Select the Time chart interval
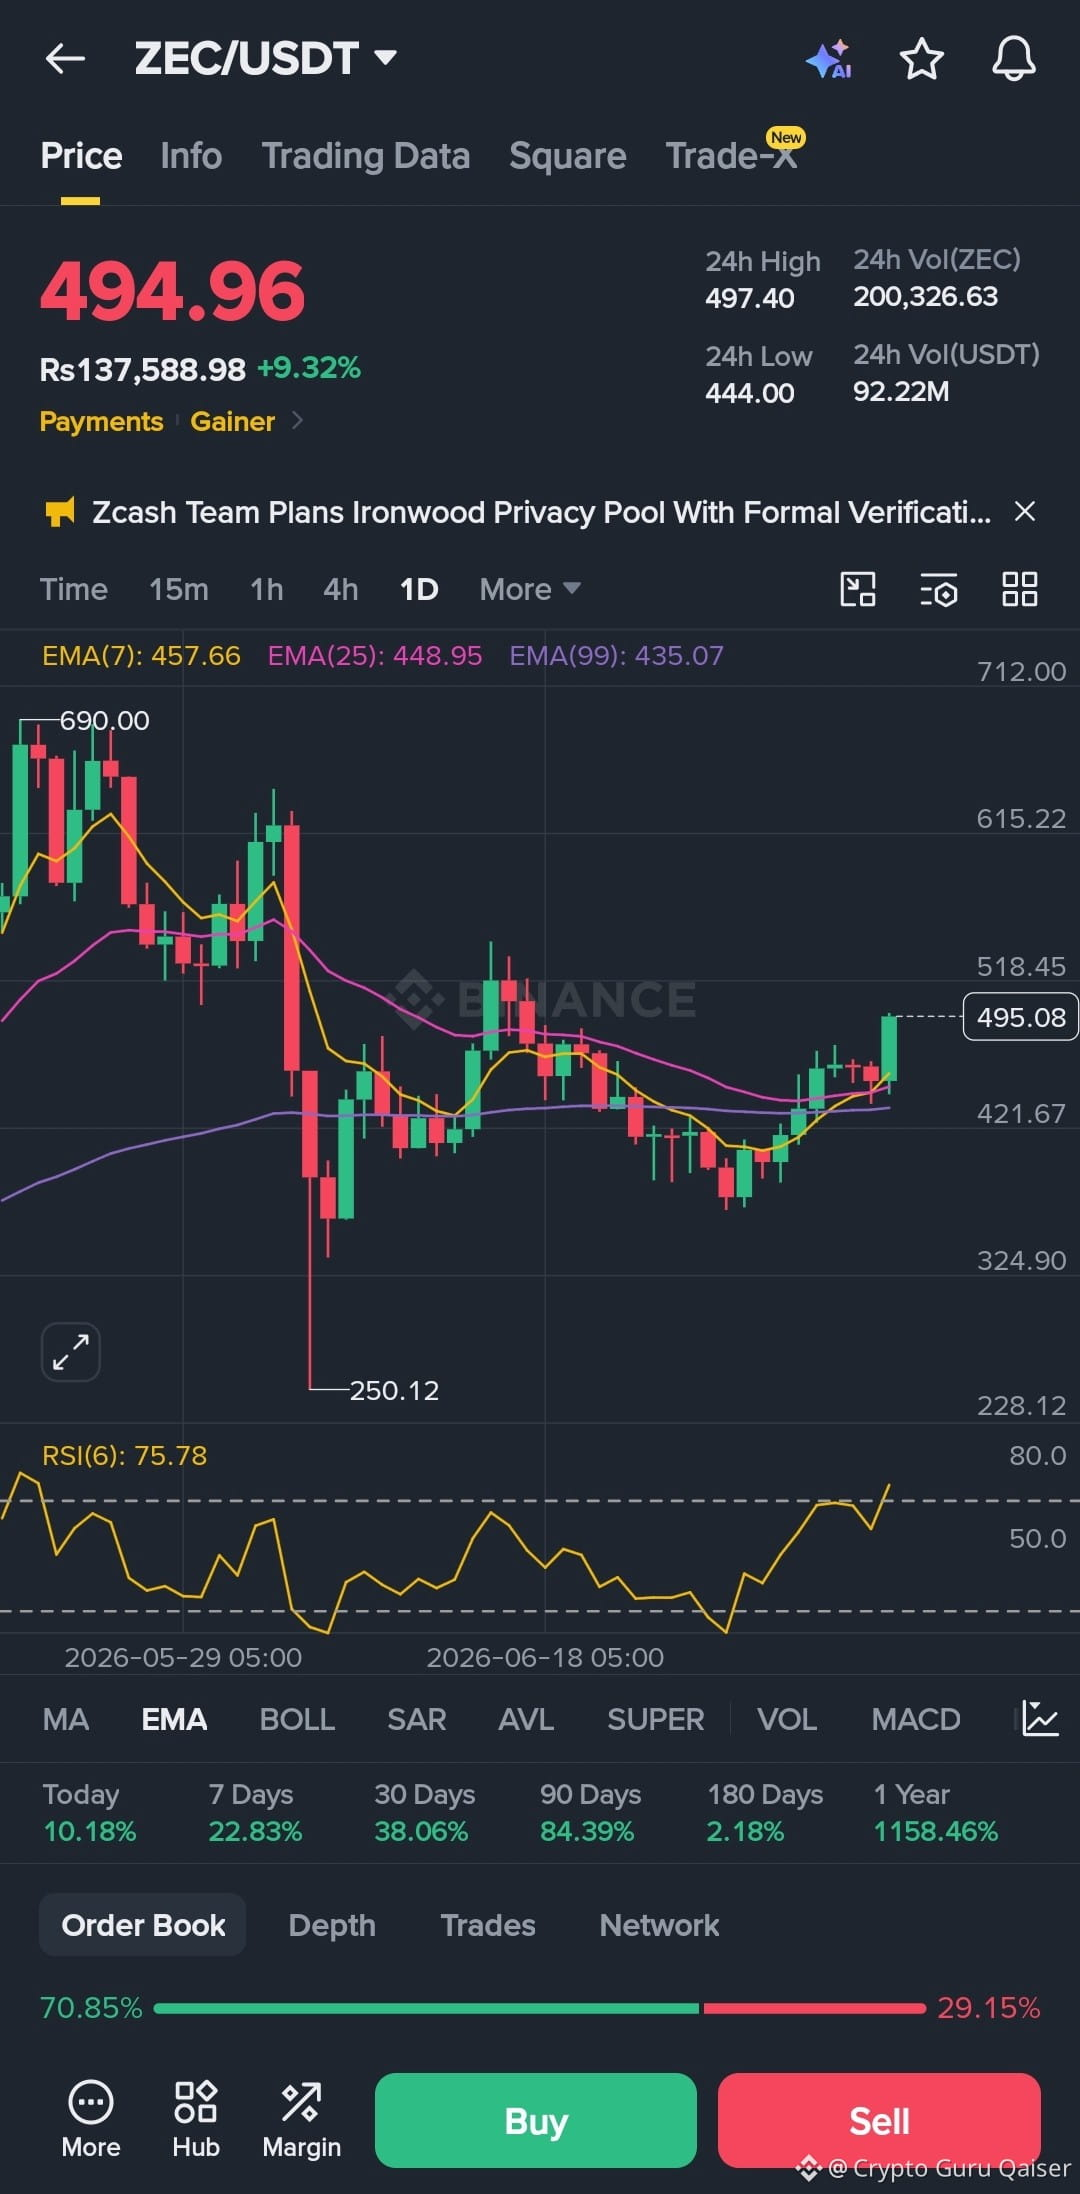 click(74, 589)
